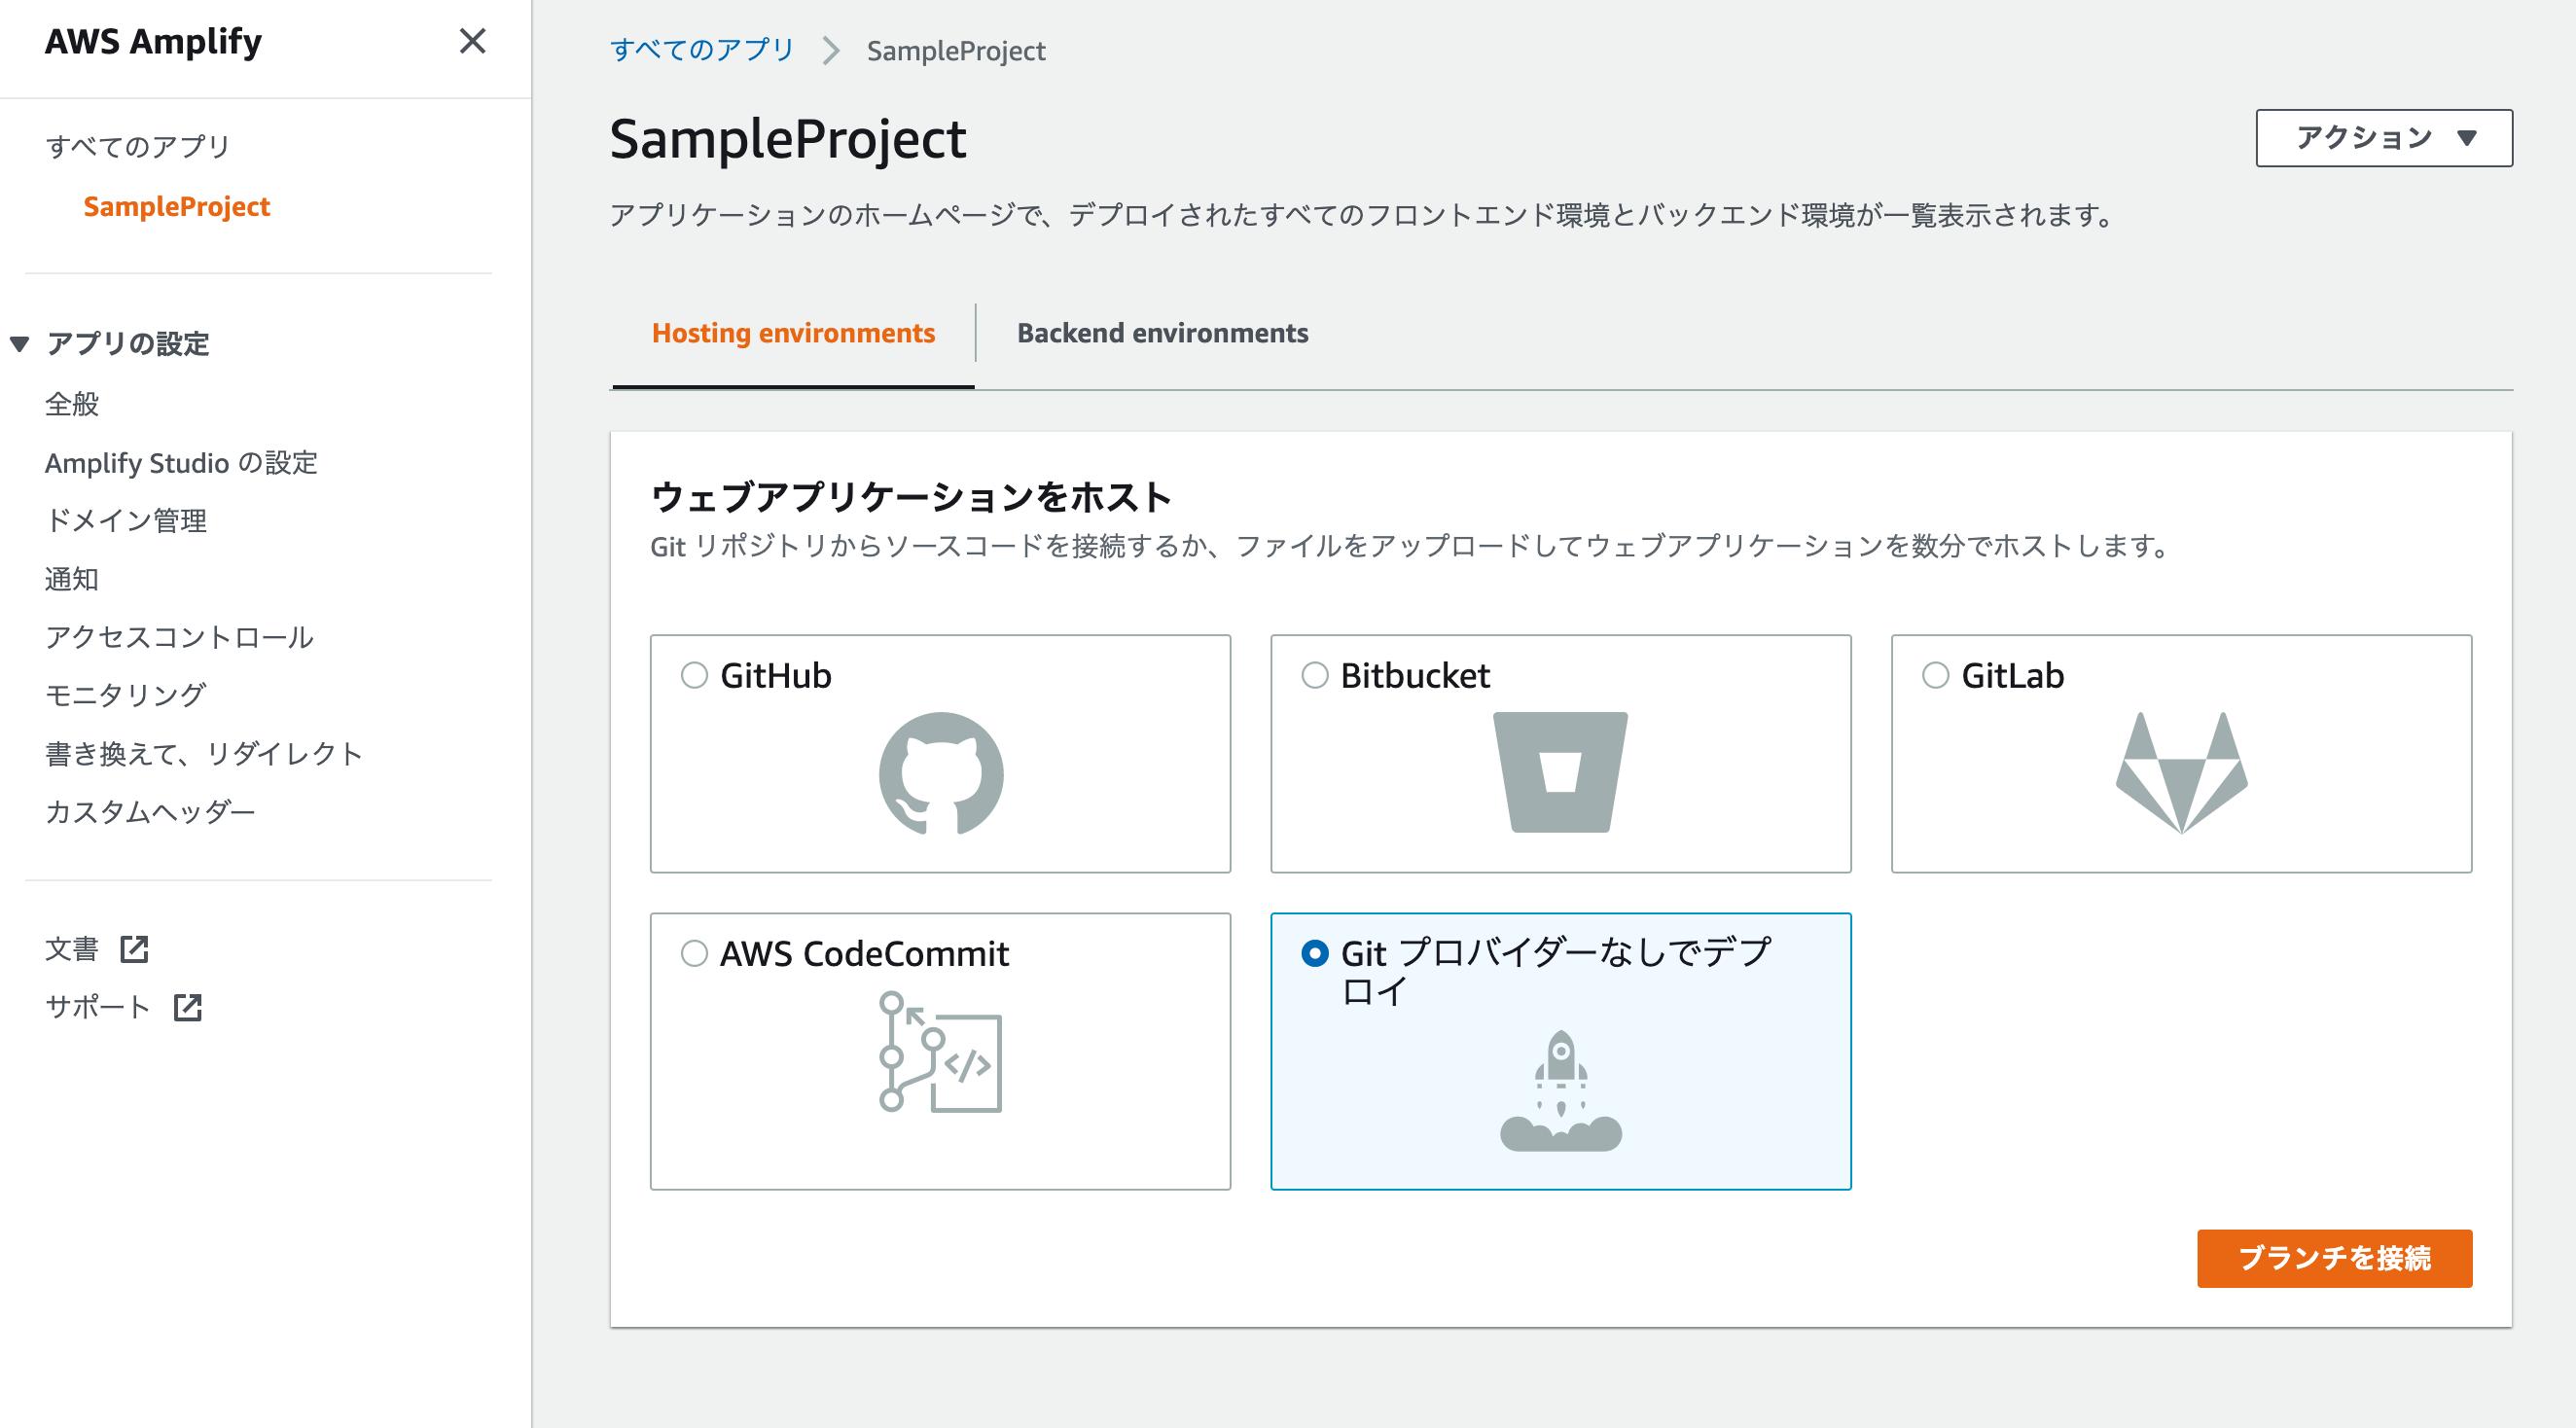Open ドメイン管理 in the sidebar
Viewport: 2576px width, 1428px height.
pyautogui.click(x=126, y=520)
